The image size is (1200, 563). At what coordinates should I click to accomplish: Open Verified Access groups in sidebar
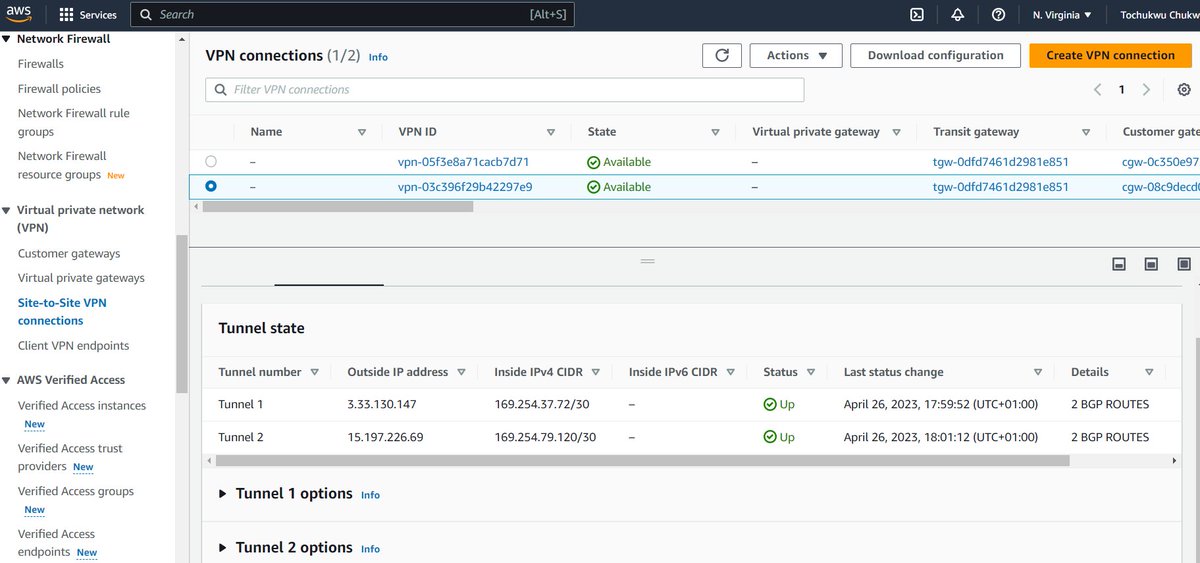(76, 491)
